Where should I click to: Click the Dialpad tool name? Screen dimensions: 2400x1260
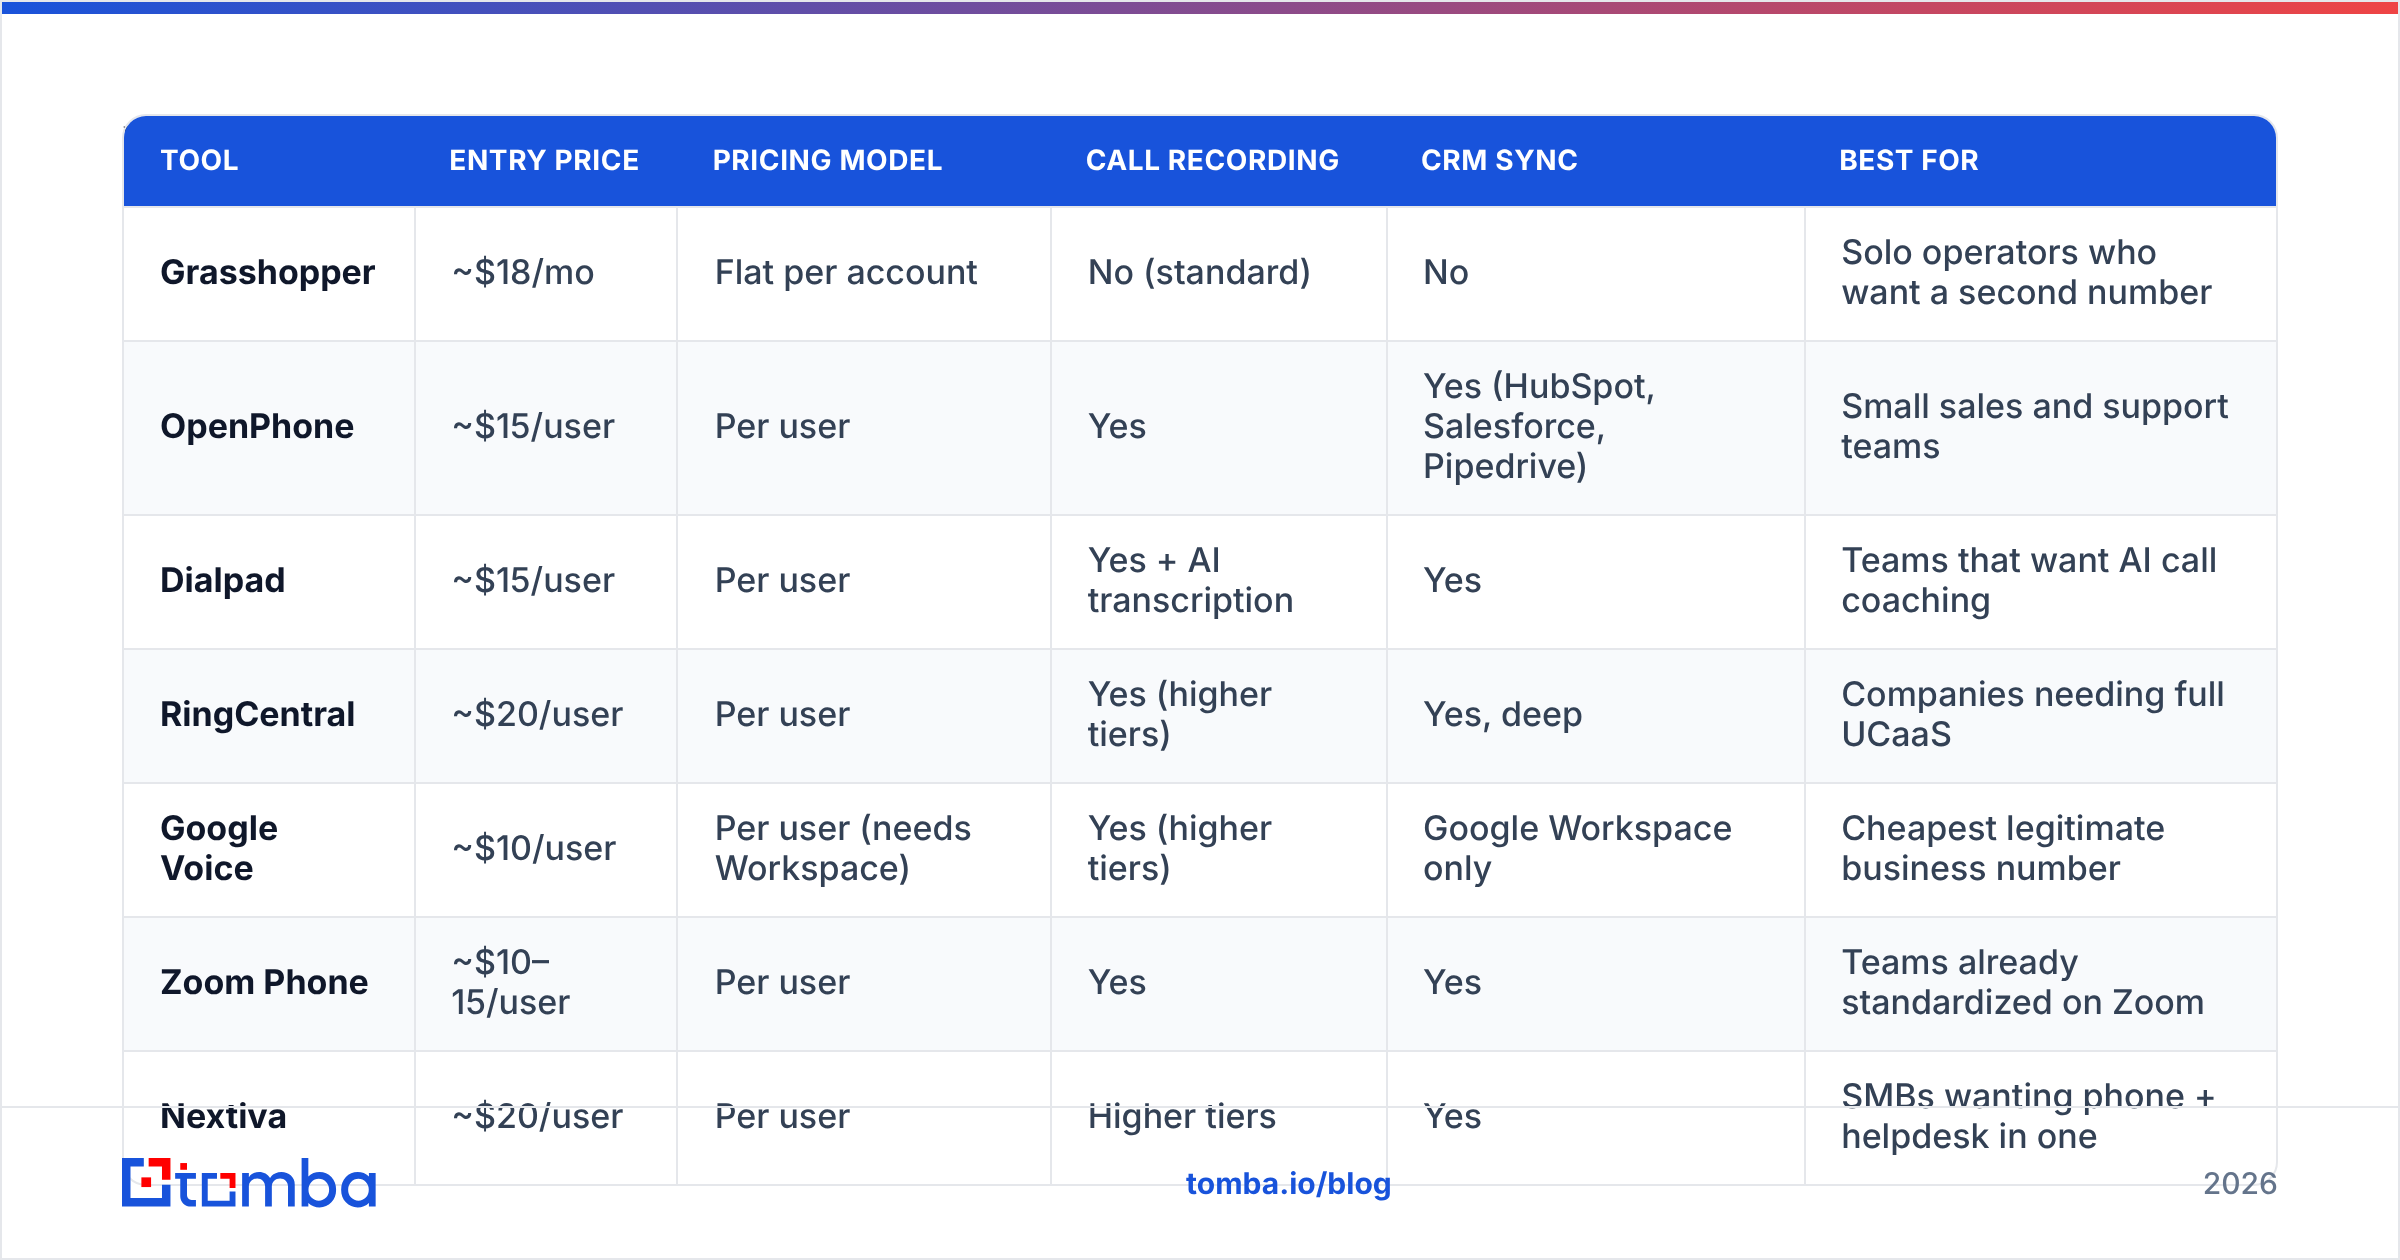coord(223,581)
